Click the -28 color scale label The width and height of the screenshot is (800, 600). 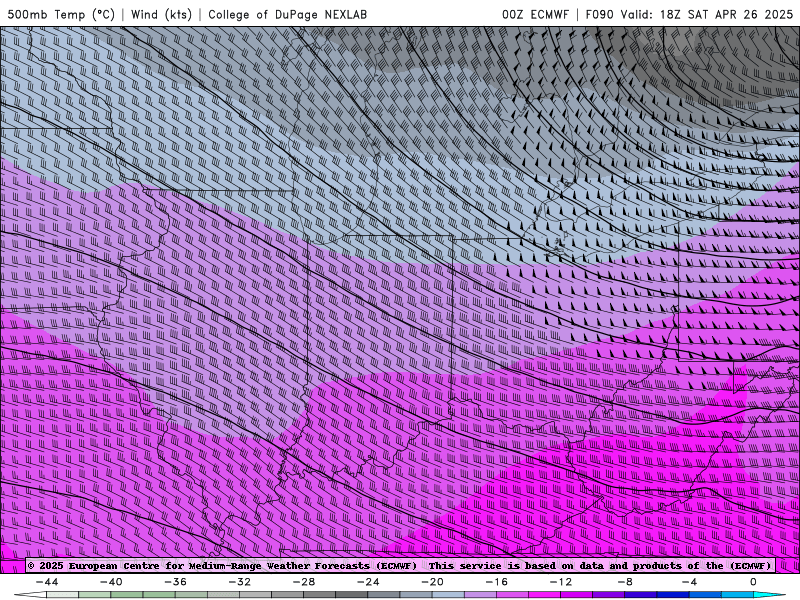click(x=304, y=582)
